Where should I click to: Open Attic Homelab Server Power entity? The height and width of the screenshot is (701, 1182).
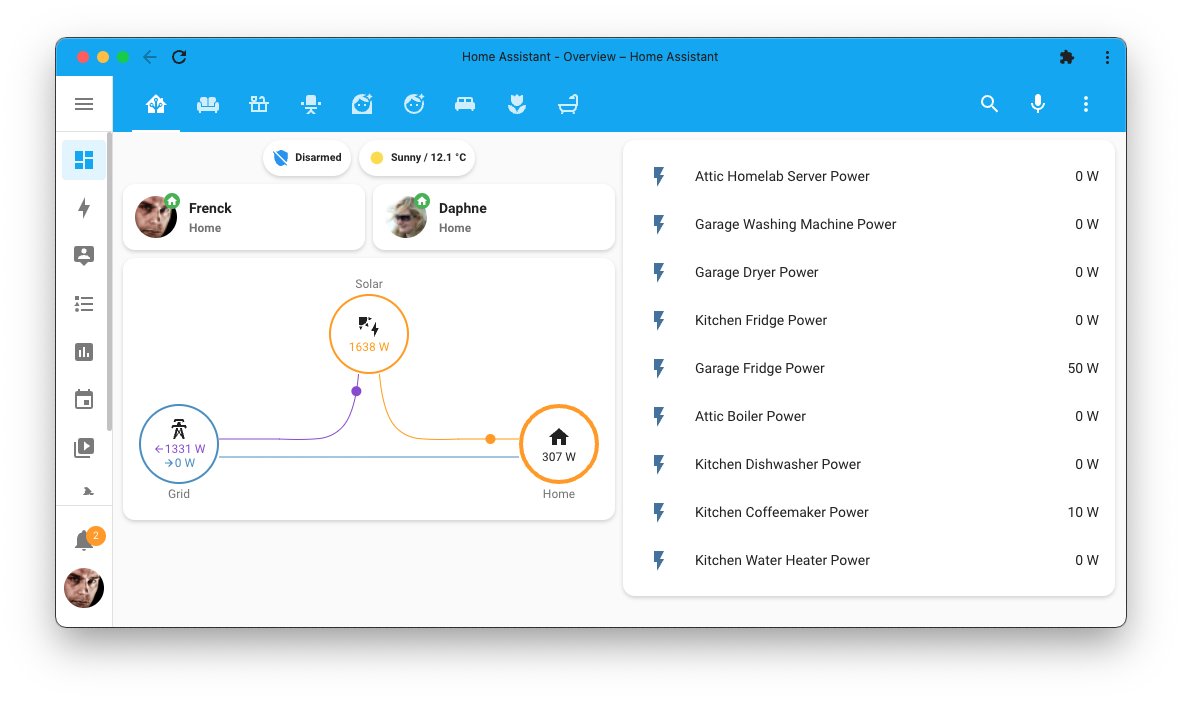[868, 176]
